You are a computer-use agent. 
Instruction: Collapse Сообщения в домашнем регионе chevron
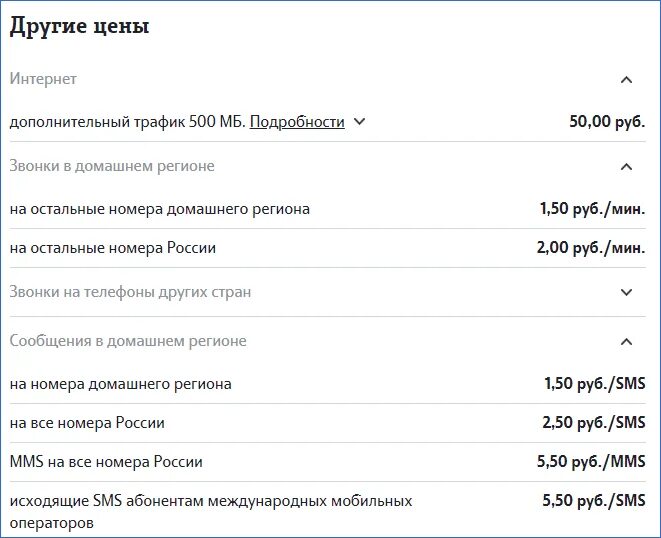coord(626,342)
